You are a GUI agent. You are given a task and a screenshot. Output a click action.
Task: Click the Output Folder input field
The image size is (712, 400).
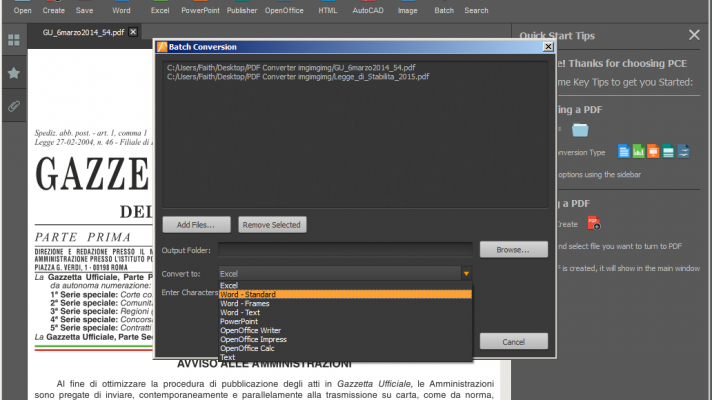click(x=345, y=250)
